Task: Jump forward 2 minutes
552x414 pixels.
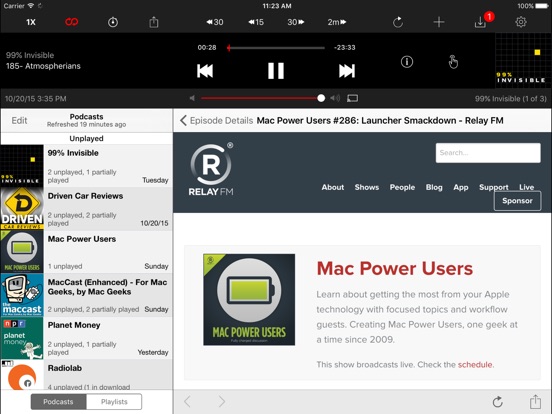Action: point(337,22)
